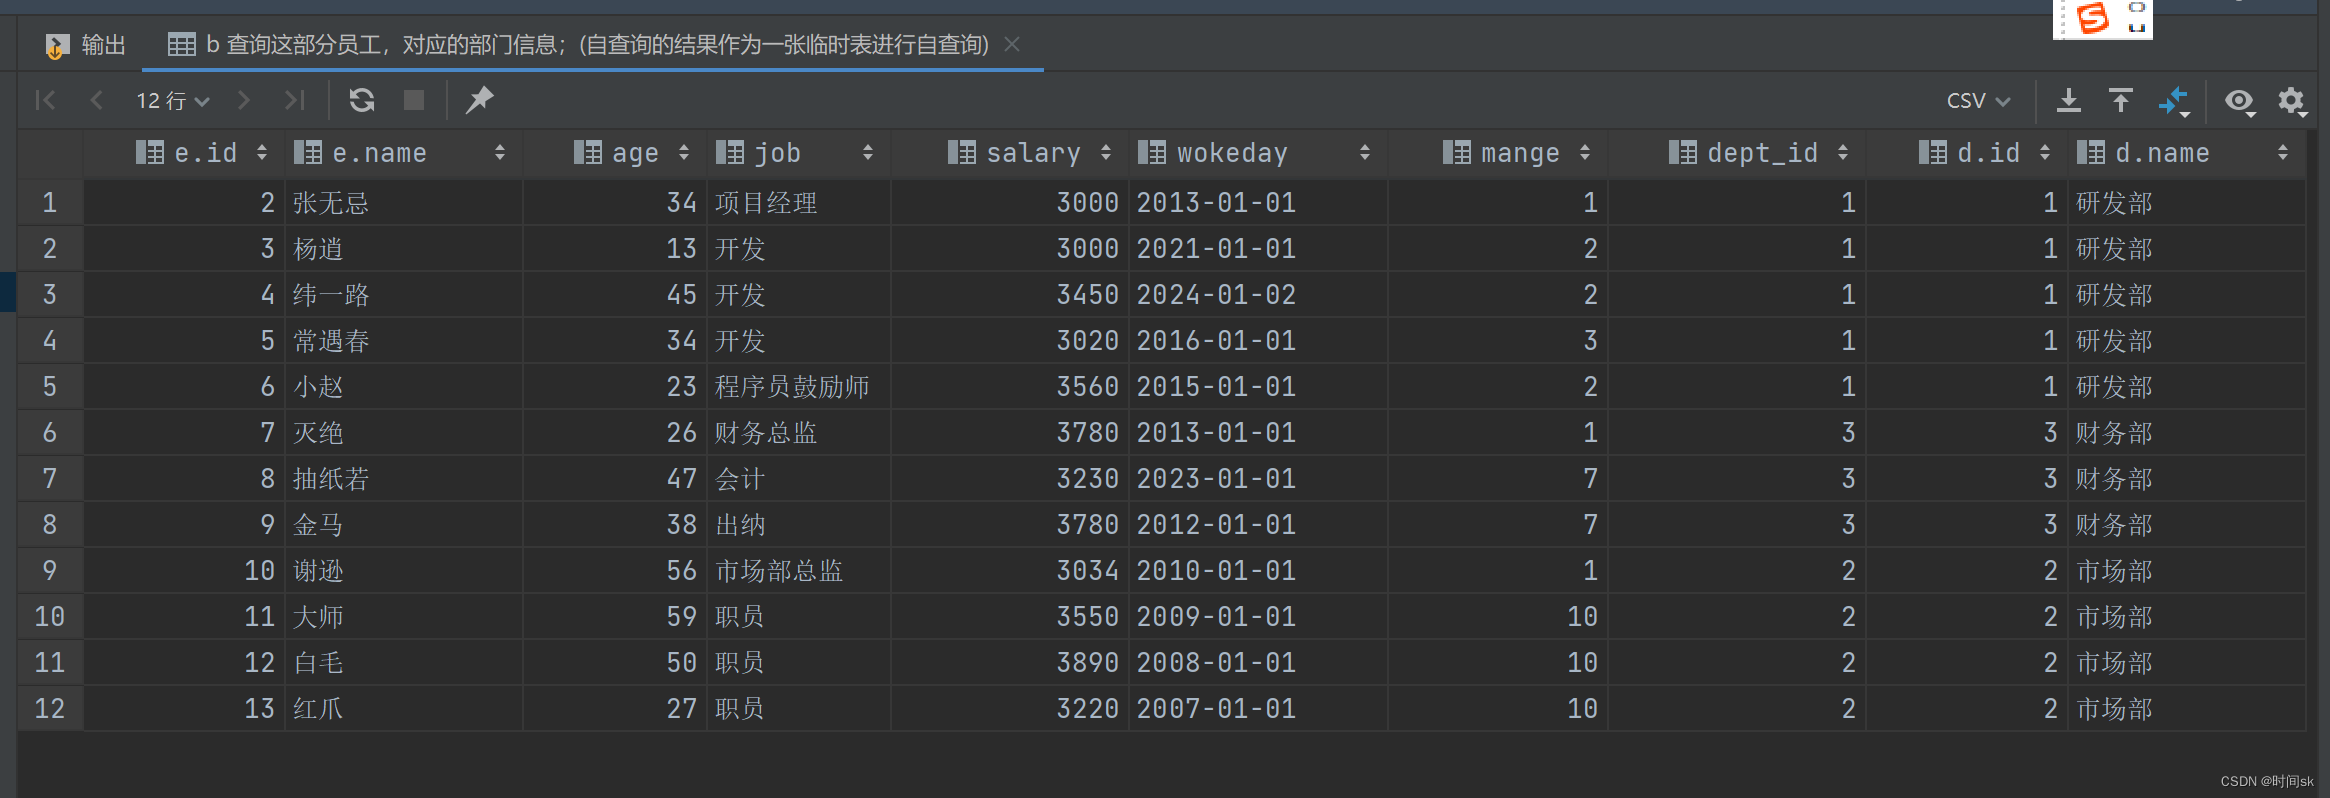The width and height of the screenshot is (2330, 798).
Task: Select the cell 杨逍
Action: click(404, 249)
